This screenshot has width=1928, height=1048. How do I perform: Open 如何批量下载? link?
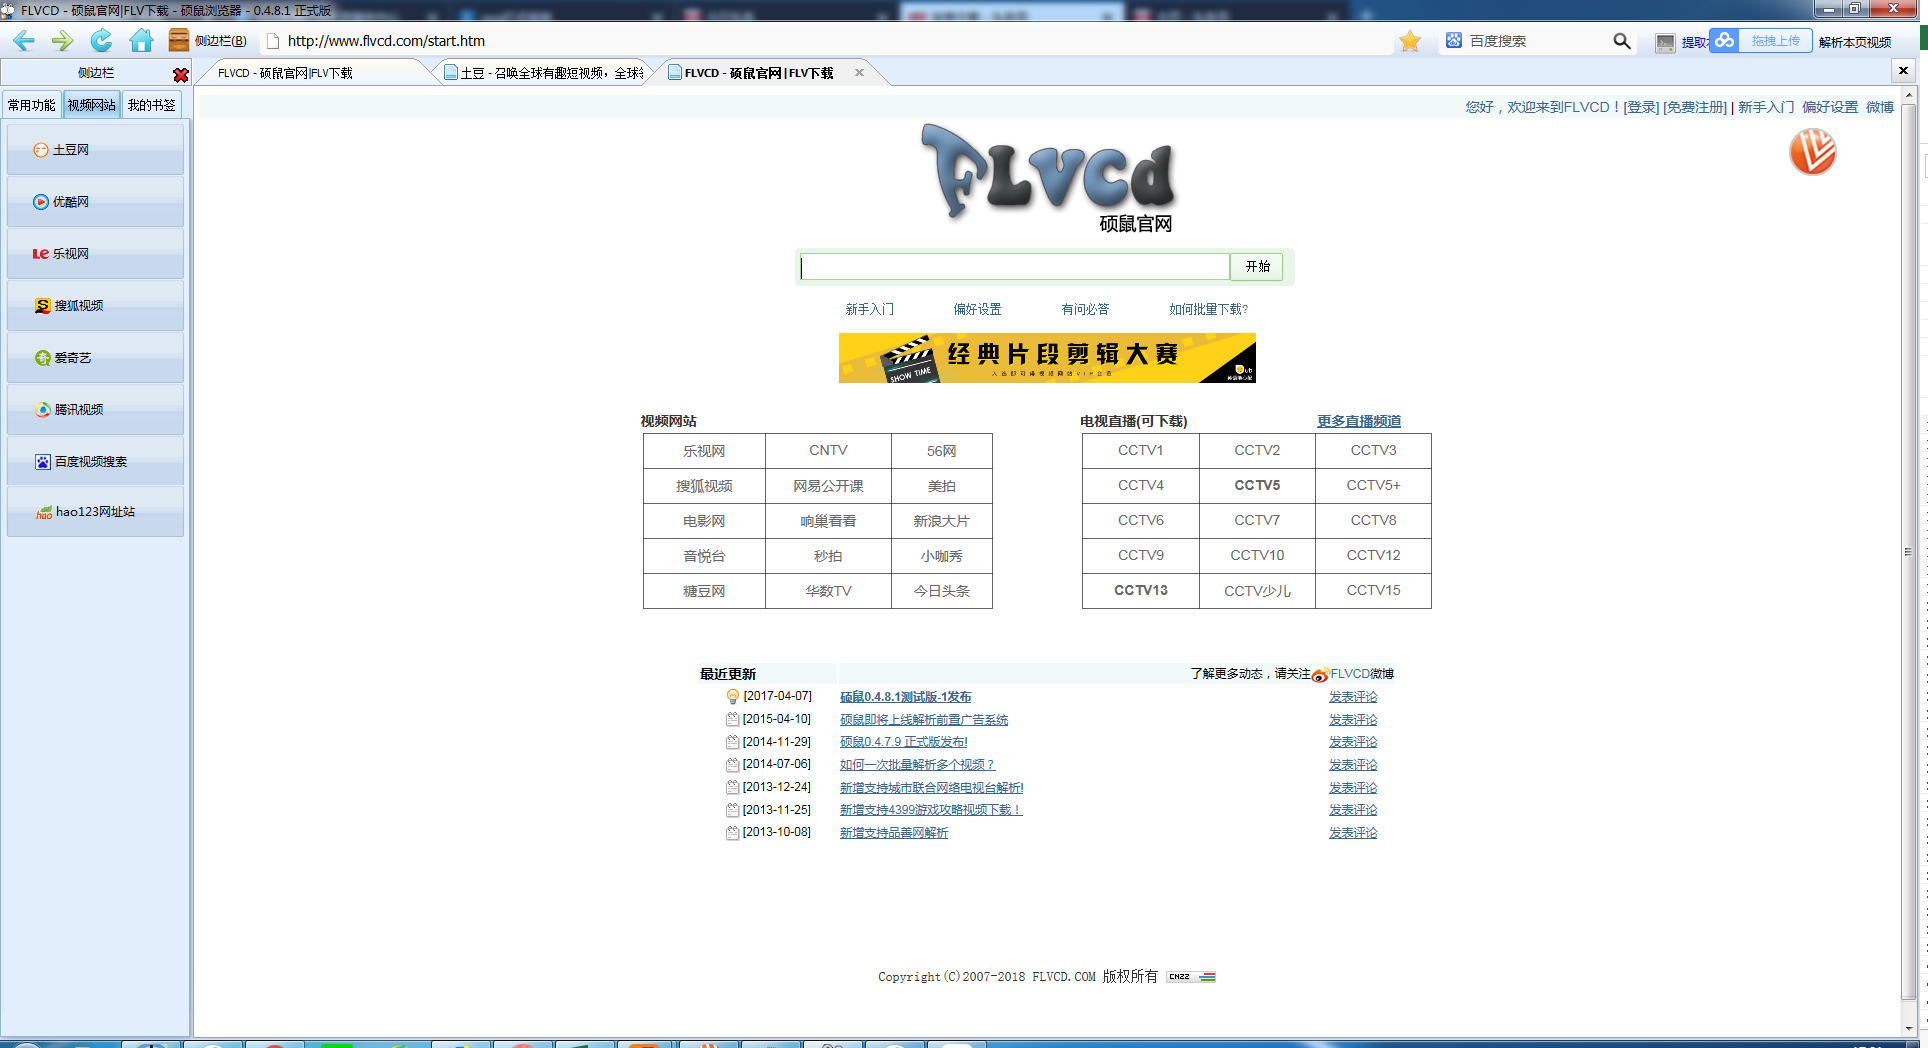point(1208,310)
